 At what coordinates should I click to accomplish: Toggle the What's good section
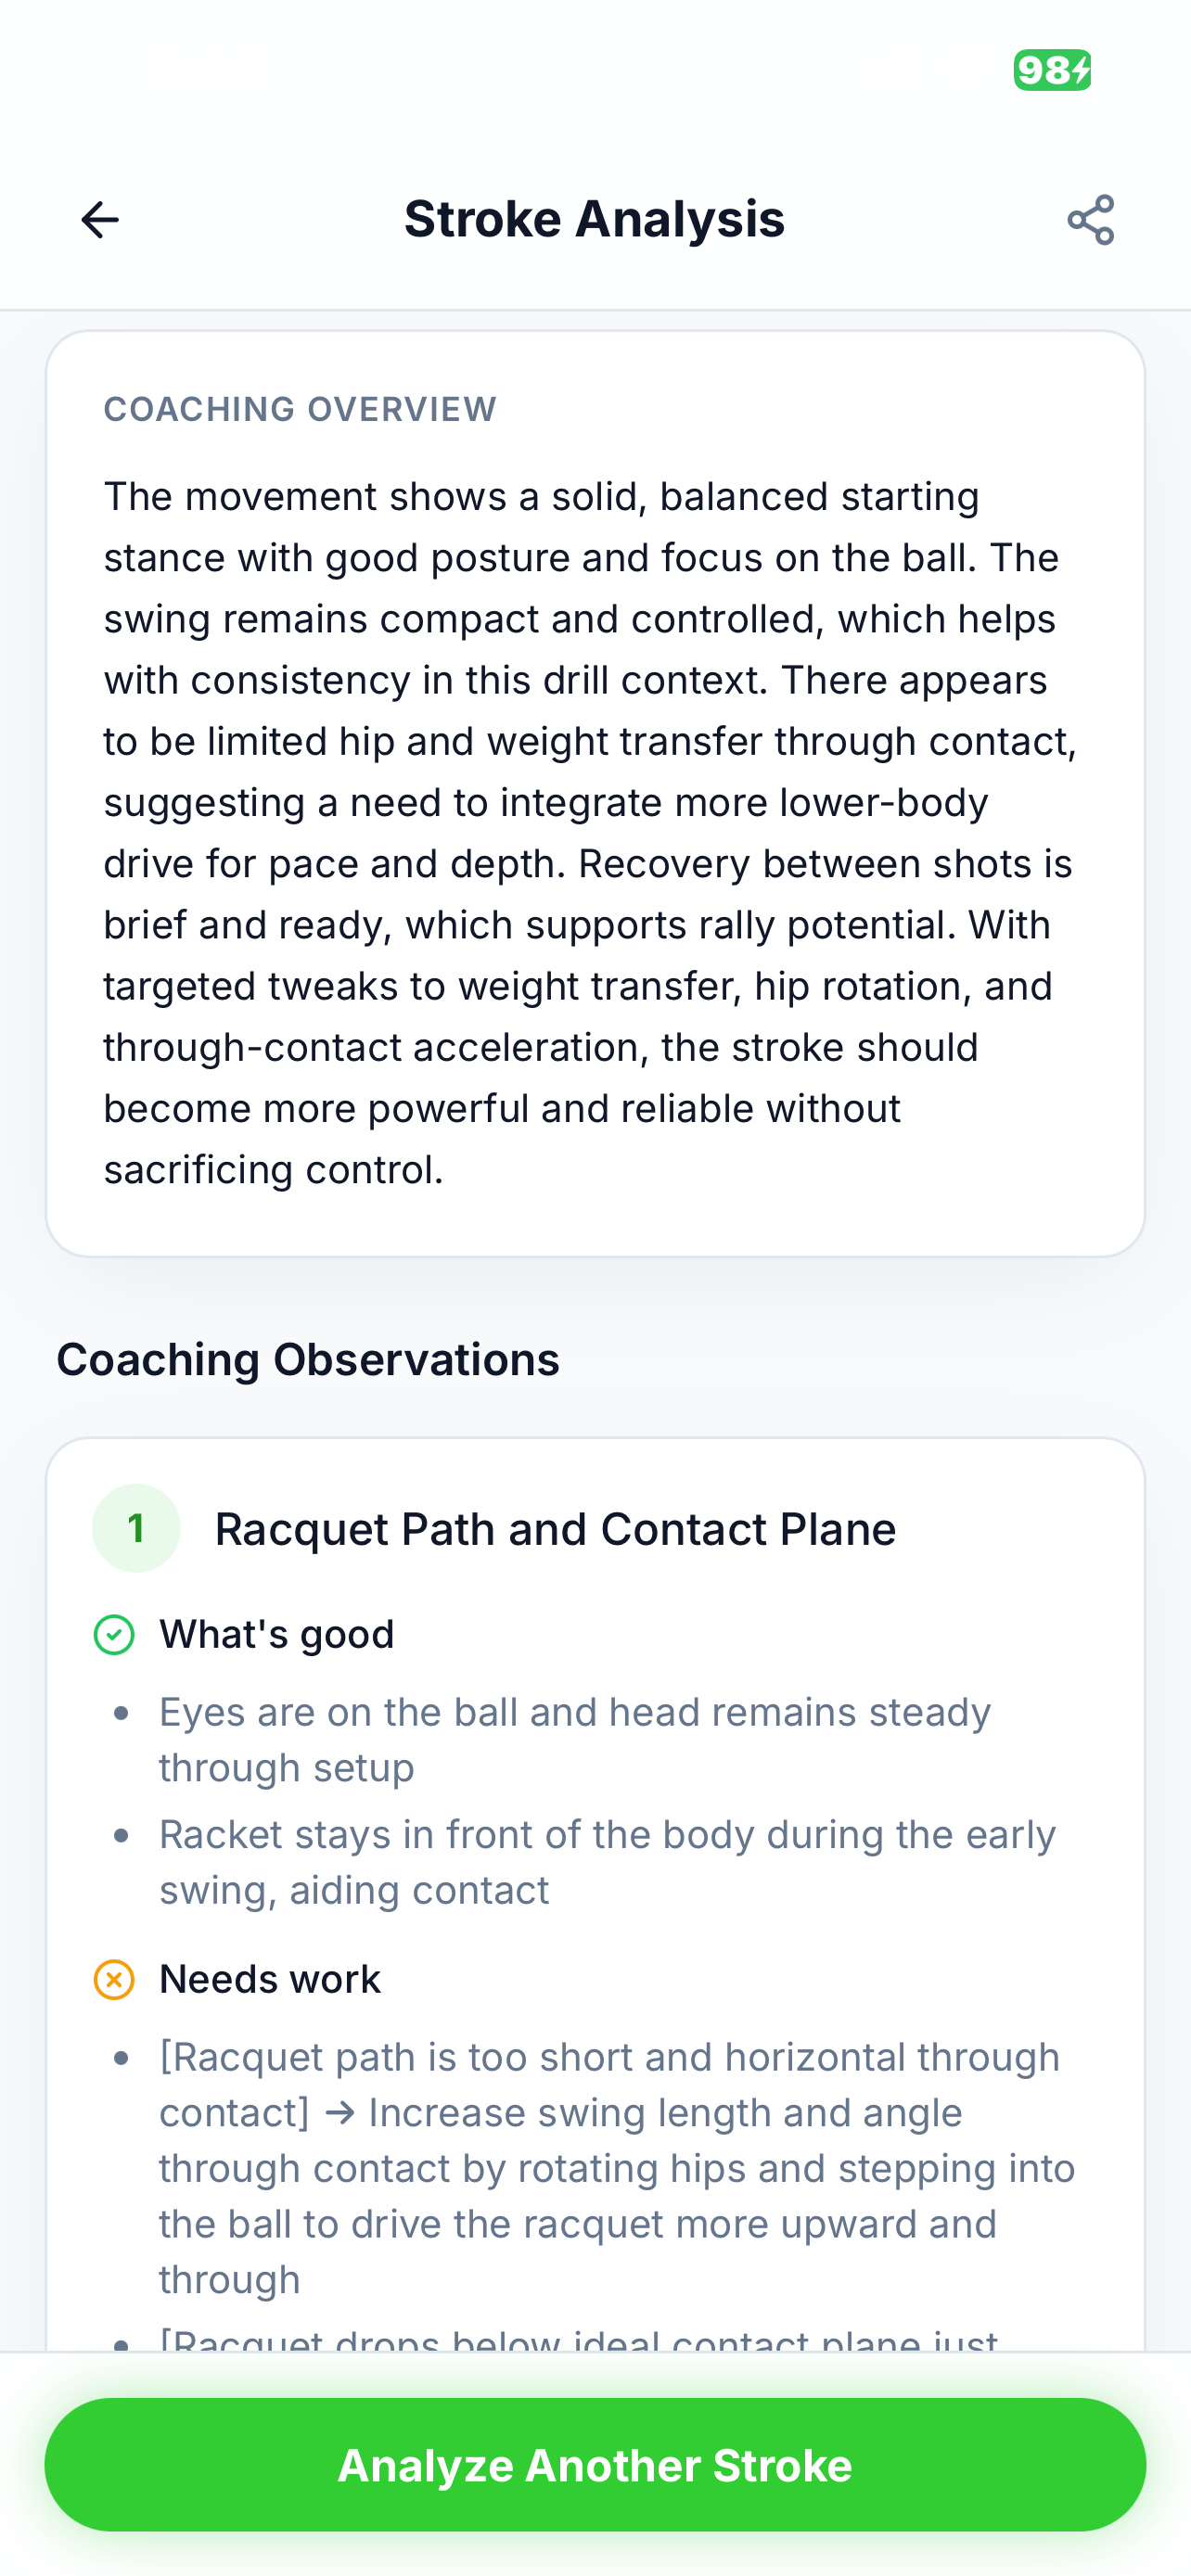coord(276,1633)
